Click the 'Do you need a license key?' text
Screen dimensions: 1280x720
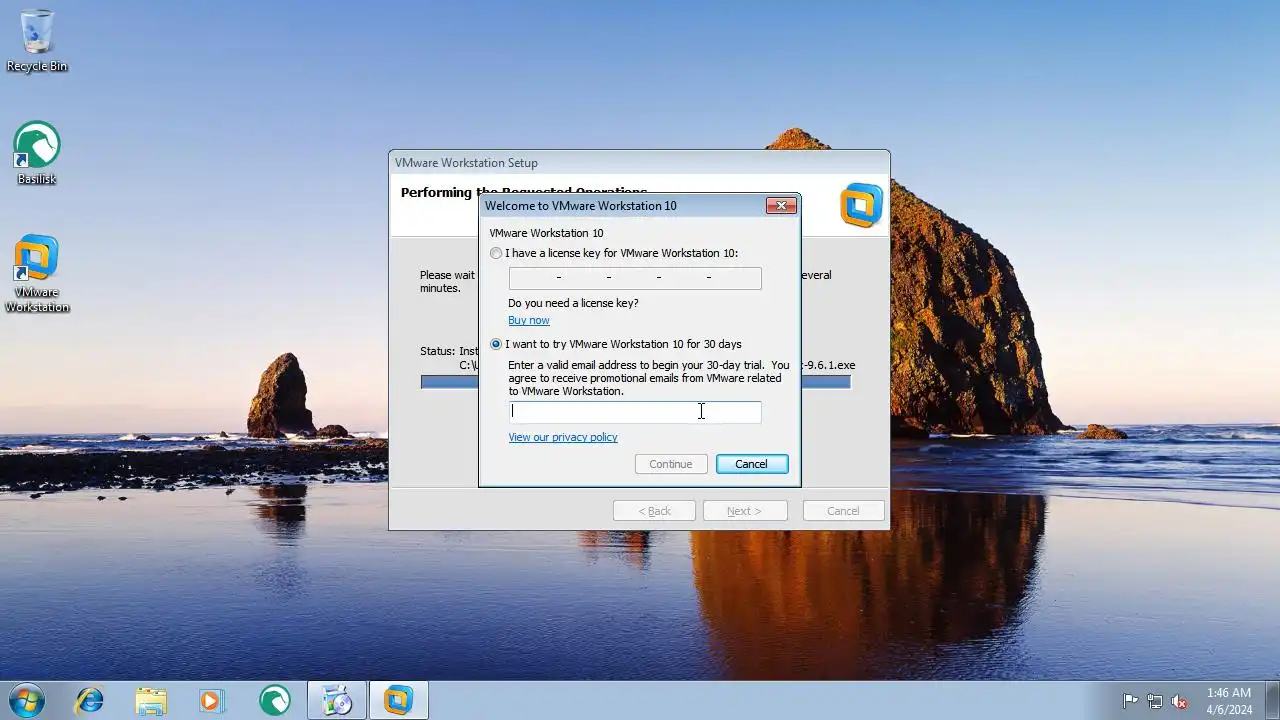coord(573,303)
